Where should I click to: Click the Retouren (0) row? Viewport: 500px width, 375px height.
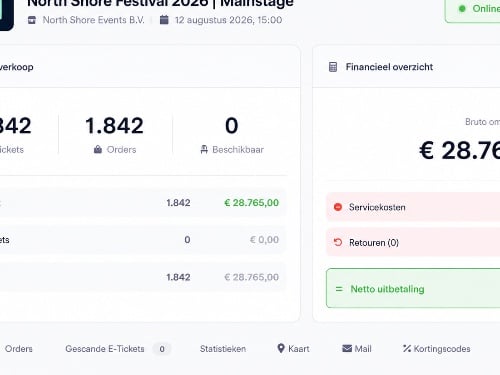[413, 242]
